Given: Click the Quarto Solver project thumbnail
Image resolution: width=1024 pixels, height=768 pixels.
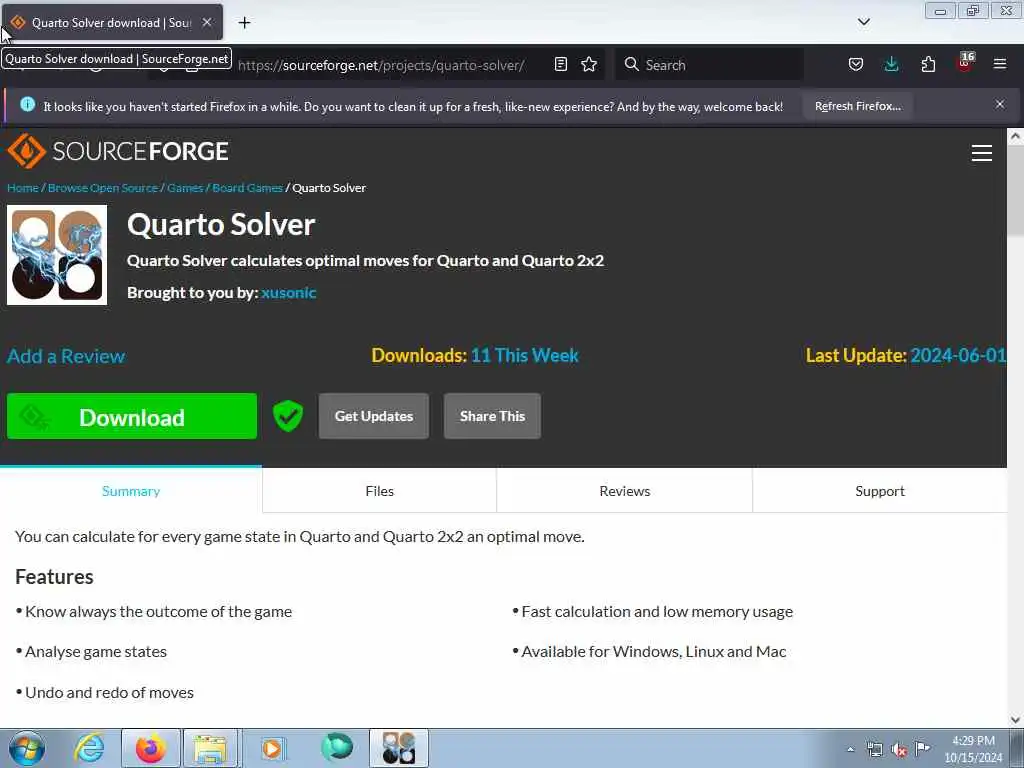Looking at the screenshot, I should point(57,255).
